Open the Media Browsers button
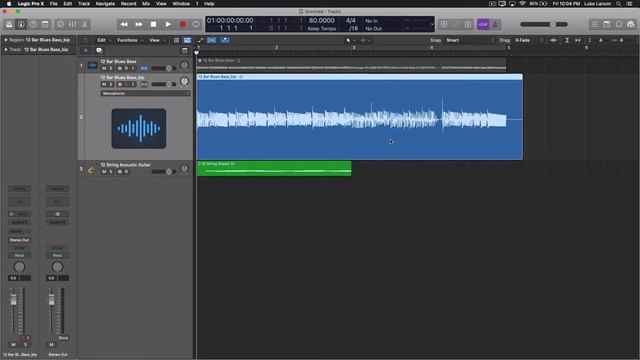640x360 pixels. point(631,24)
